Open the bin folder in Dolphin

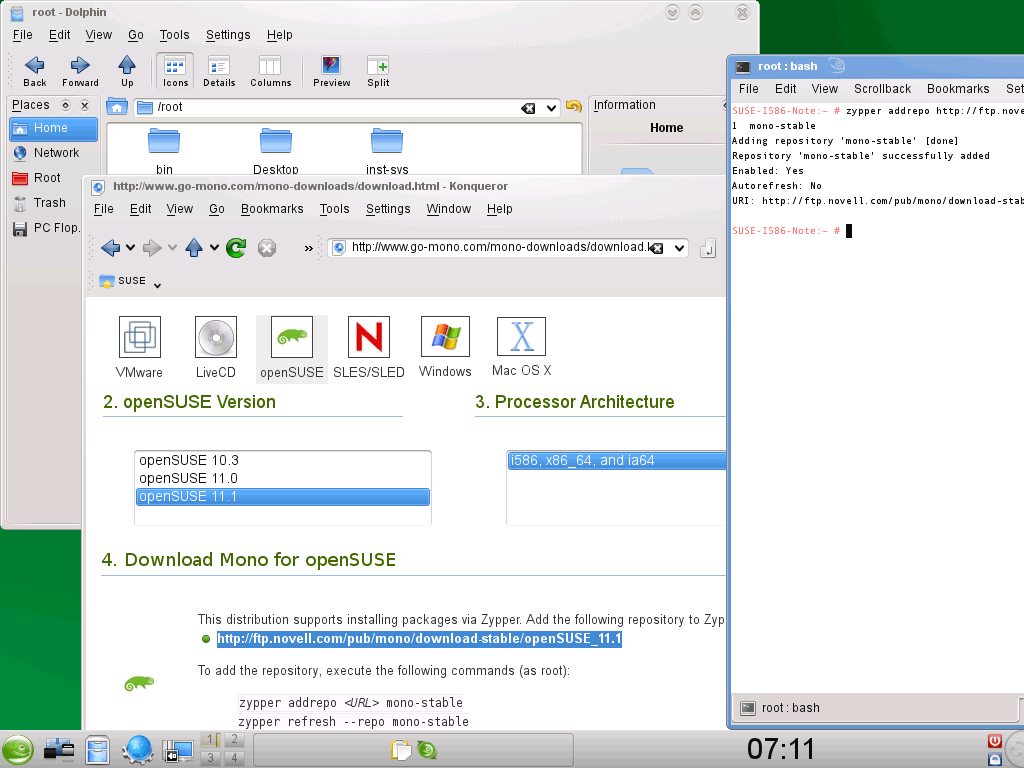pos(164,152)
